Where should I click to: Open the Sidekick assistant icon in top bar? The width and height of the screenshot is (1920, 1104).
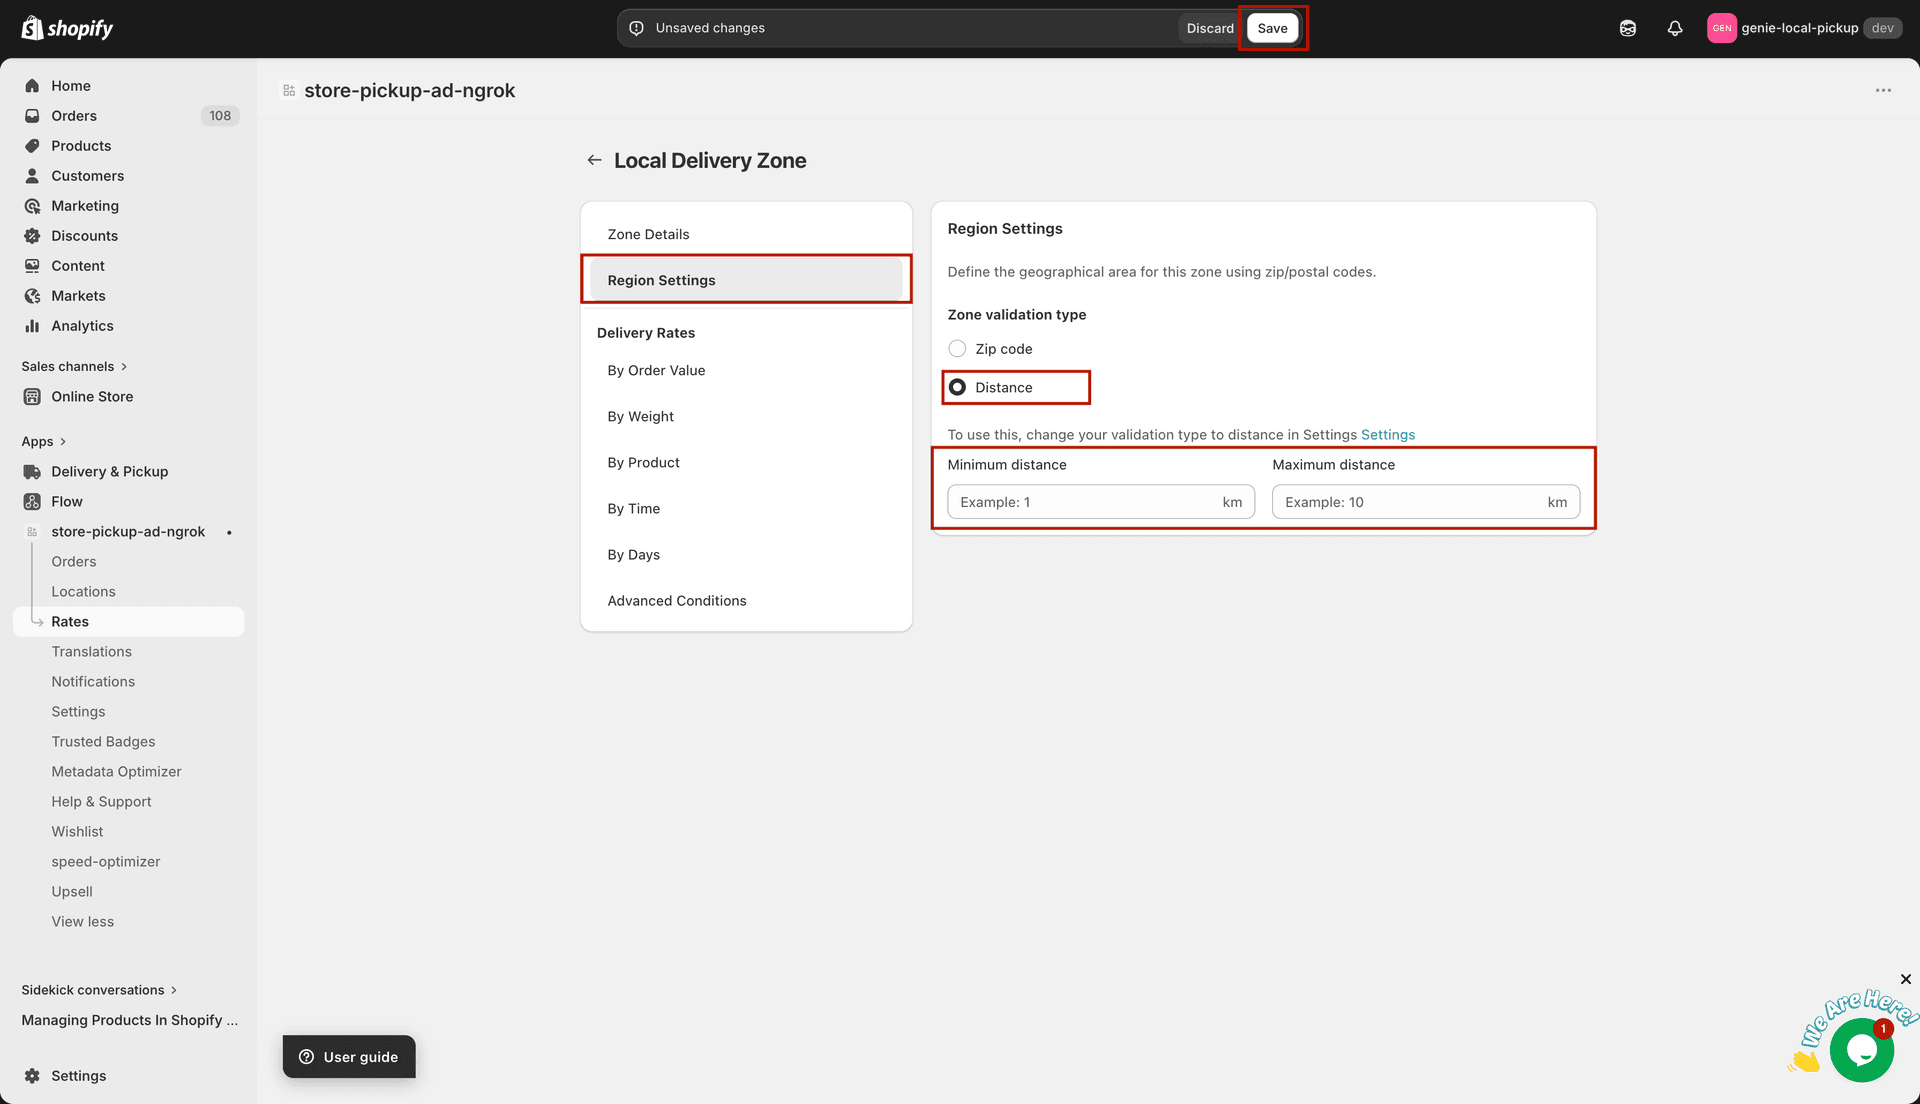click(x=1628, y=28)
